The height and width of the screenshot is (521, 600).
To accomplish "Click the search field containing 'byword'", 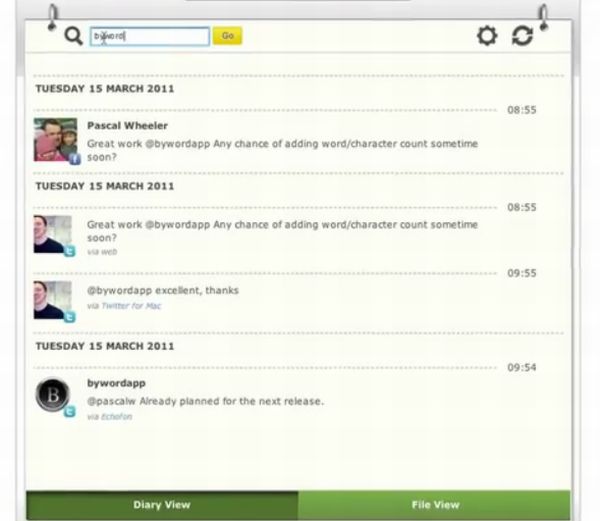I will [x=150, y=36].
